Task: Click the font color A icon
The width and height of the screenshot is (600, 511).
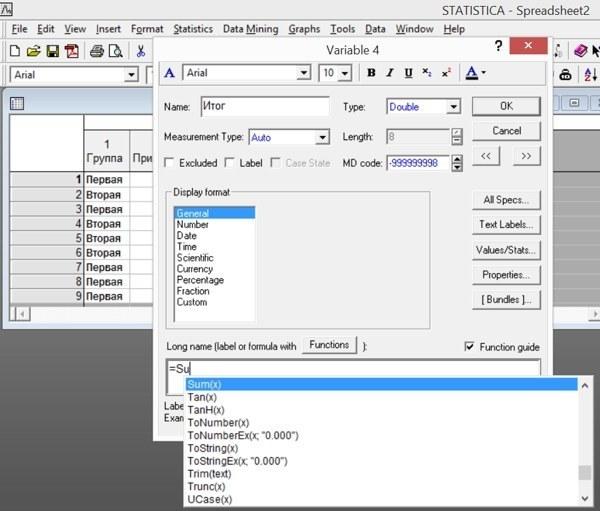Action: [x=471, y=73]
